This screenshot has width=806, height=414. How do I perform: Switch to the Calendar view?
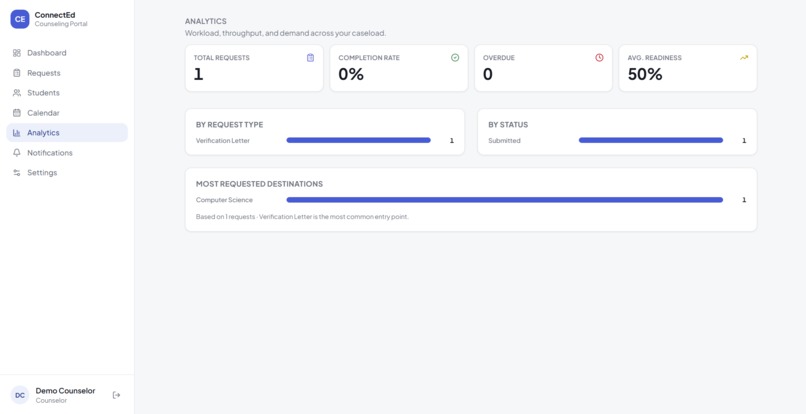point(67,113)
